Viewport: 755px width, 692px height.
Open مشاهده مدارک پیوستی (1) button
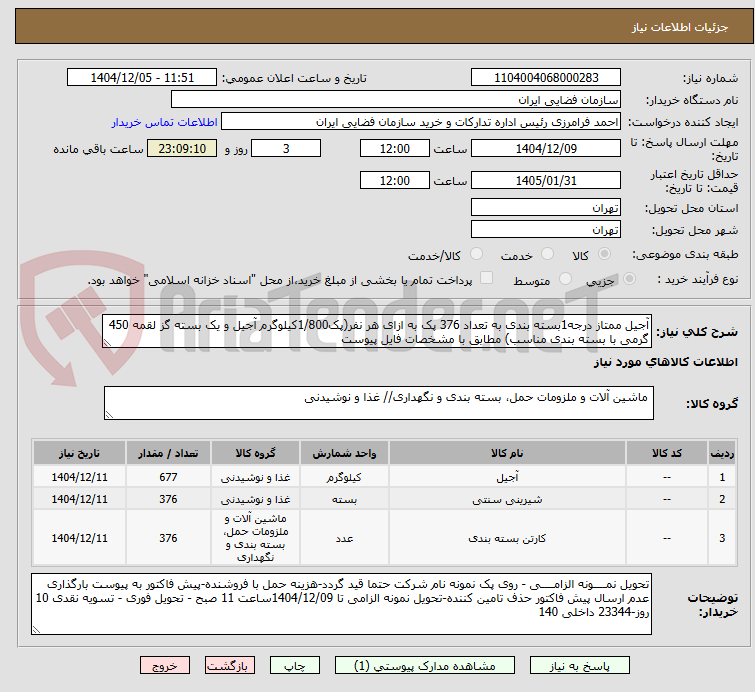[425, 666]
